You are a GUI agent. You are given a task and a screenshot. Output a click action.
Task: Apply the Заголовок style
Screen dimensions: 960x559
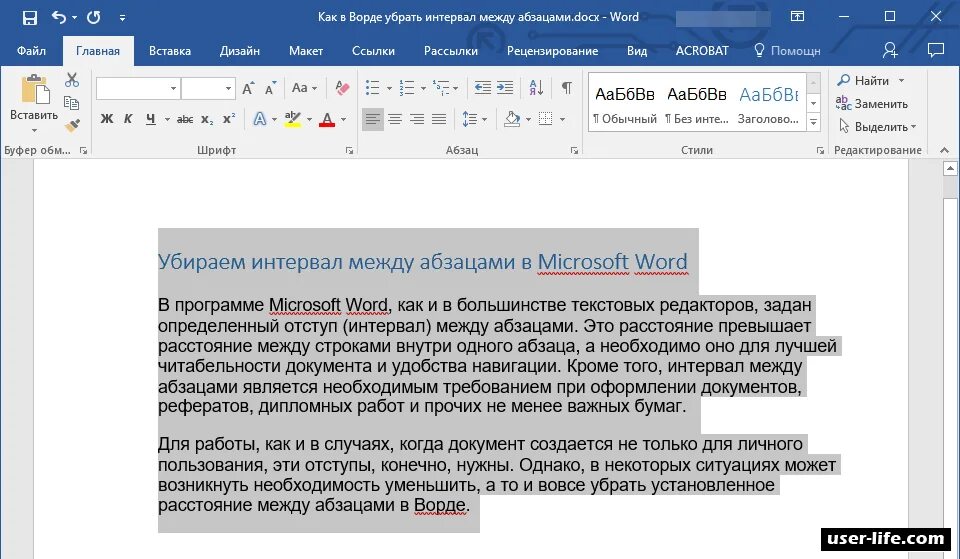coord(769,104)
